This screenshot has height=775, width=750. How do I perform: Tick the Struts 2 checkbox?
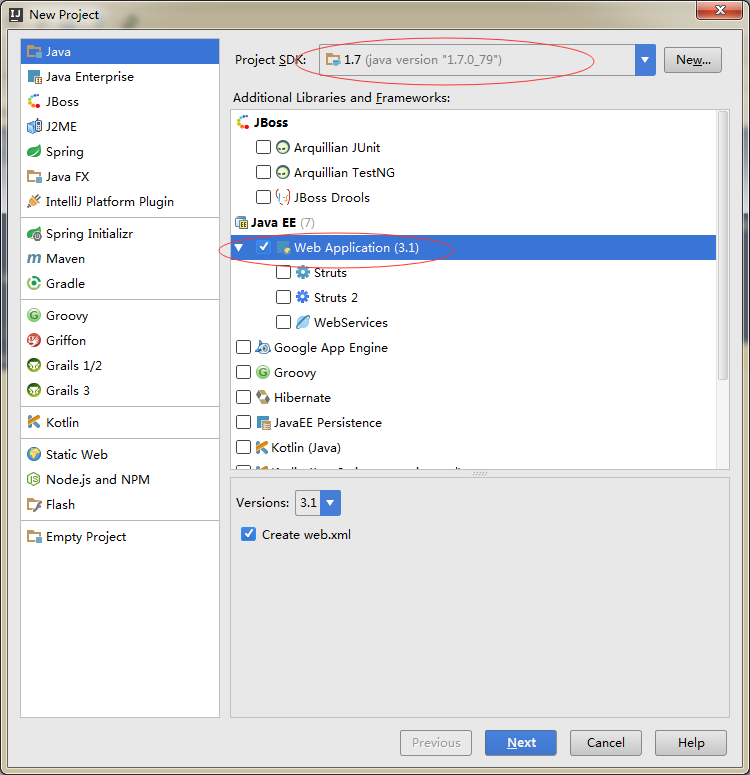coord(283,297)
